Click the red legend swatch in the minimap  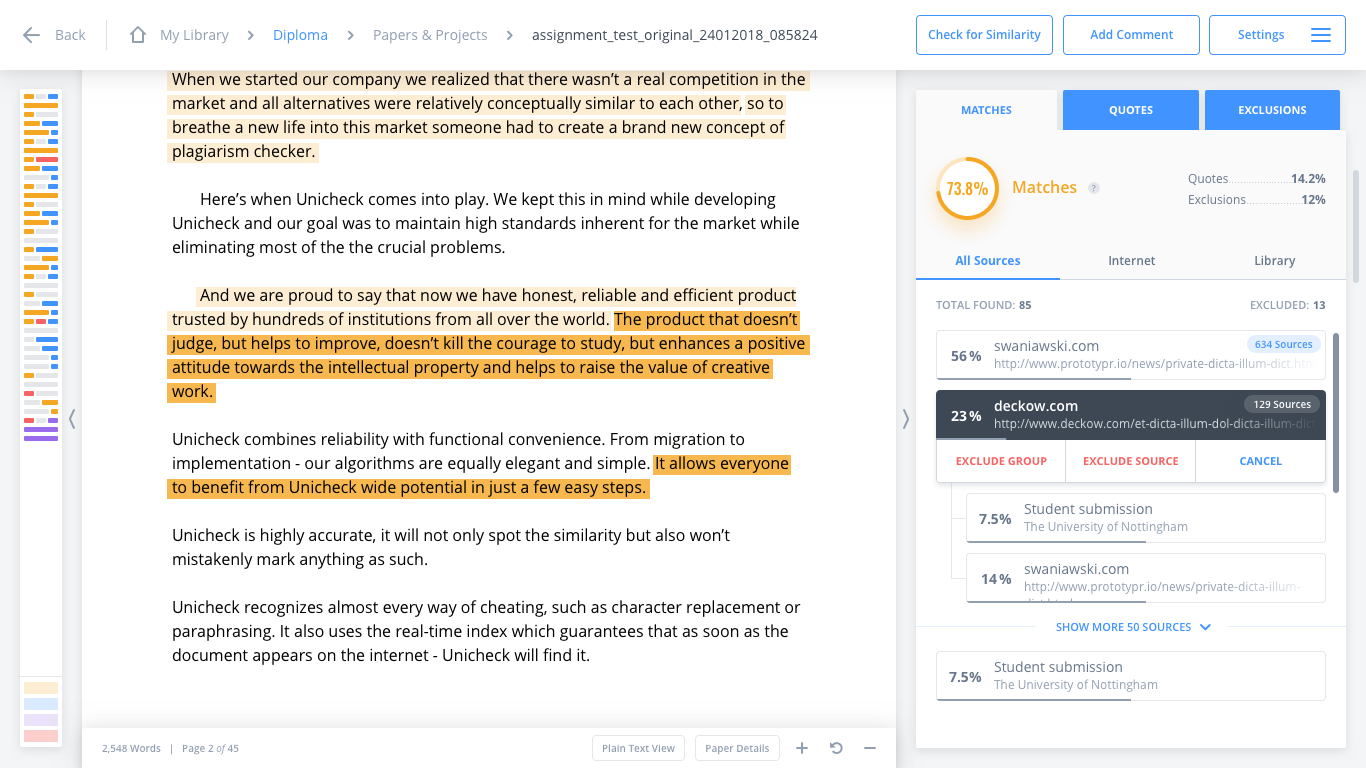[x=41, y=736]
